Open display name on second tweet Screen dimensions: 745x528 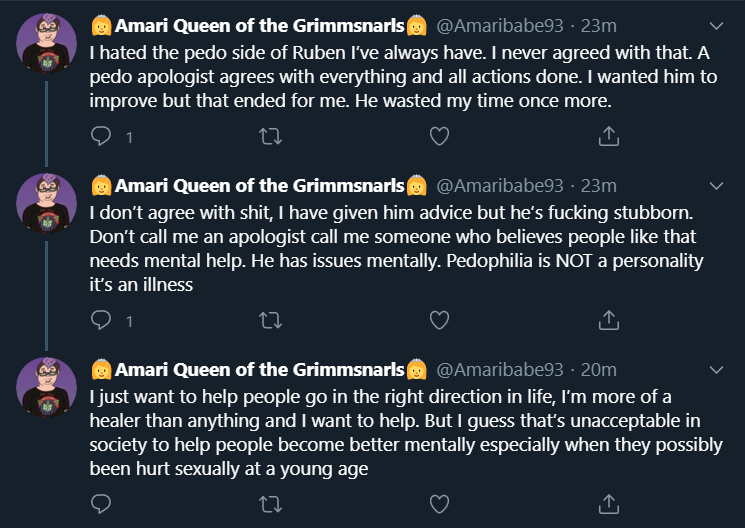point(259,186)
